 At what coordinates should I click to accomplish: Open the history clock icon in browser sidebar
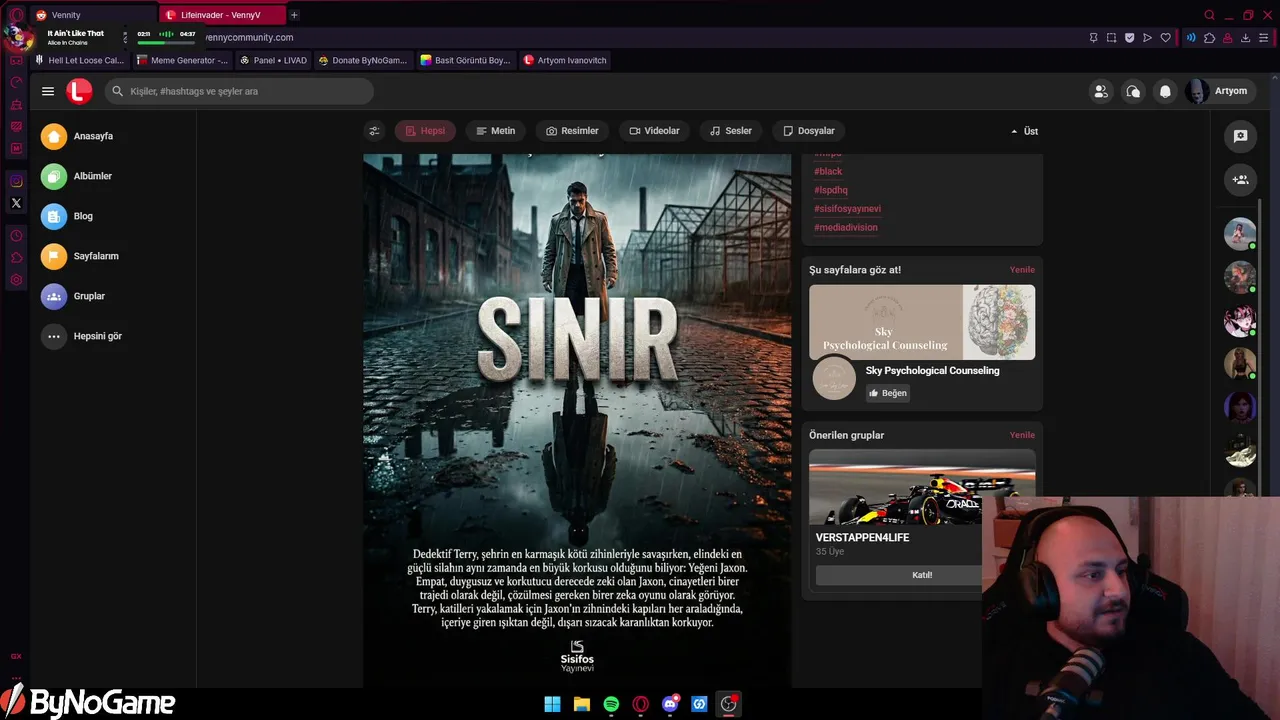tap(16, 236)
